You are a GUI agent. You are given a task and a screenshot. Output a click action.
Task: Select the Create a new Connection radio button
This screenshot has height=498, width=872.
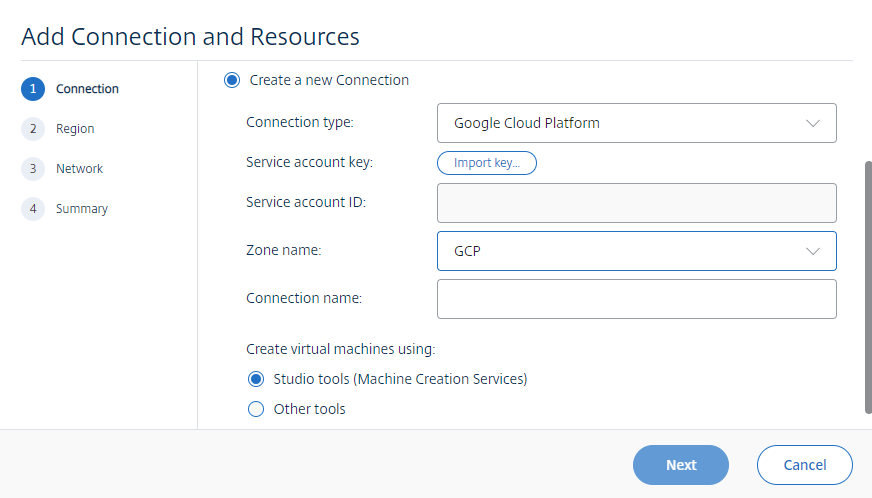pyautogui.click(x=232, y=80)
